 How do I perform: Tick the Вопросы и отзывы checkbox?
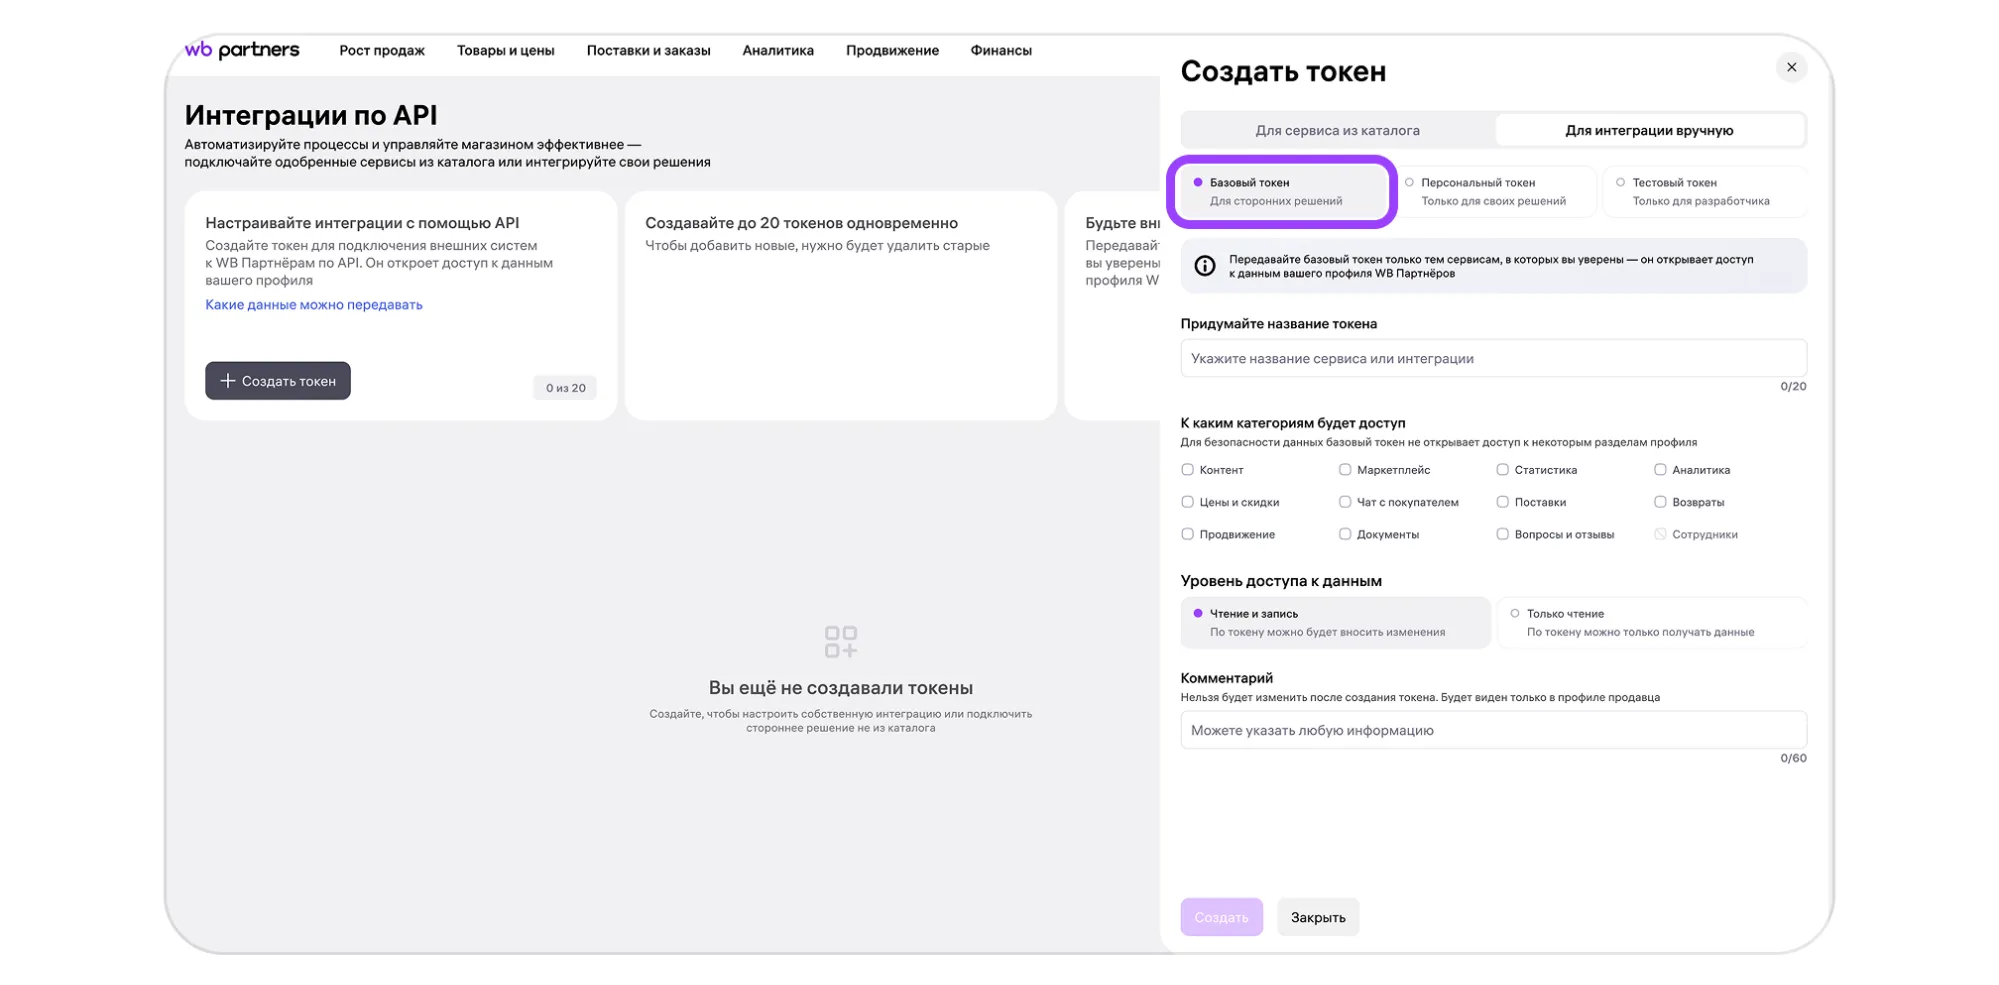tap(1501, 534)
